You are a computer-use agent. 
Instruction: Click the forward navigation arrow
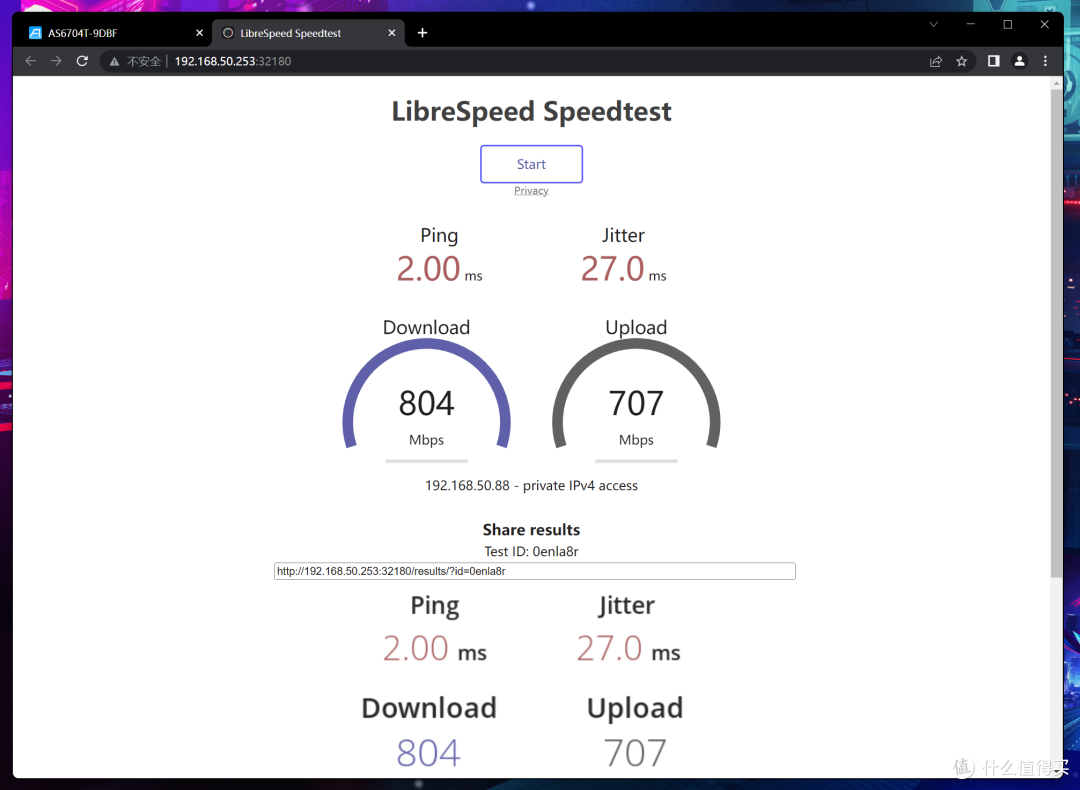[x=56, y=61]
